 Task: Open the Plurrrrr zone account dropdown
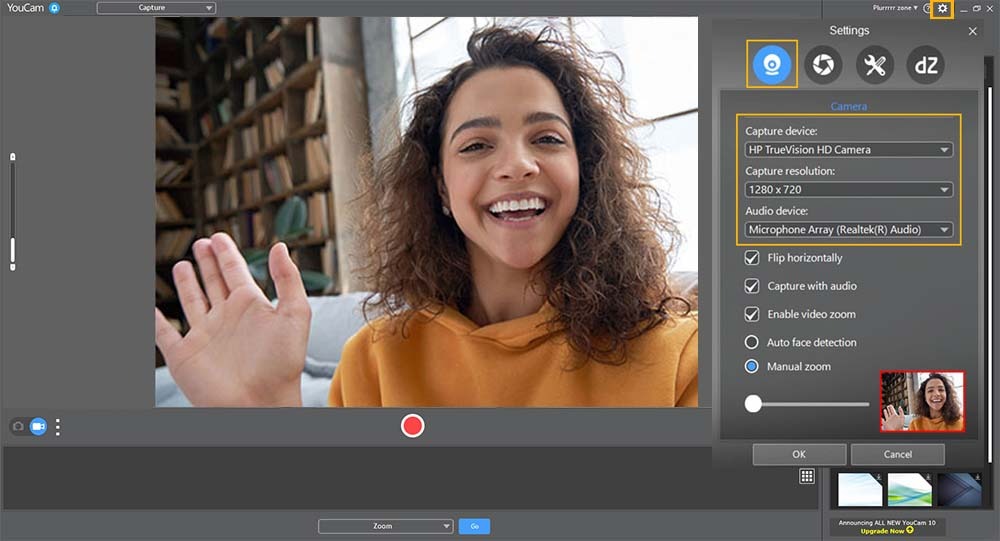895,8
